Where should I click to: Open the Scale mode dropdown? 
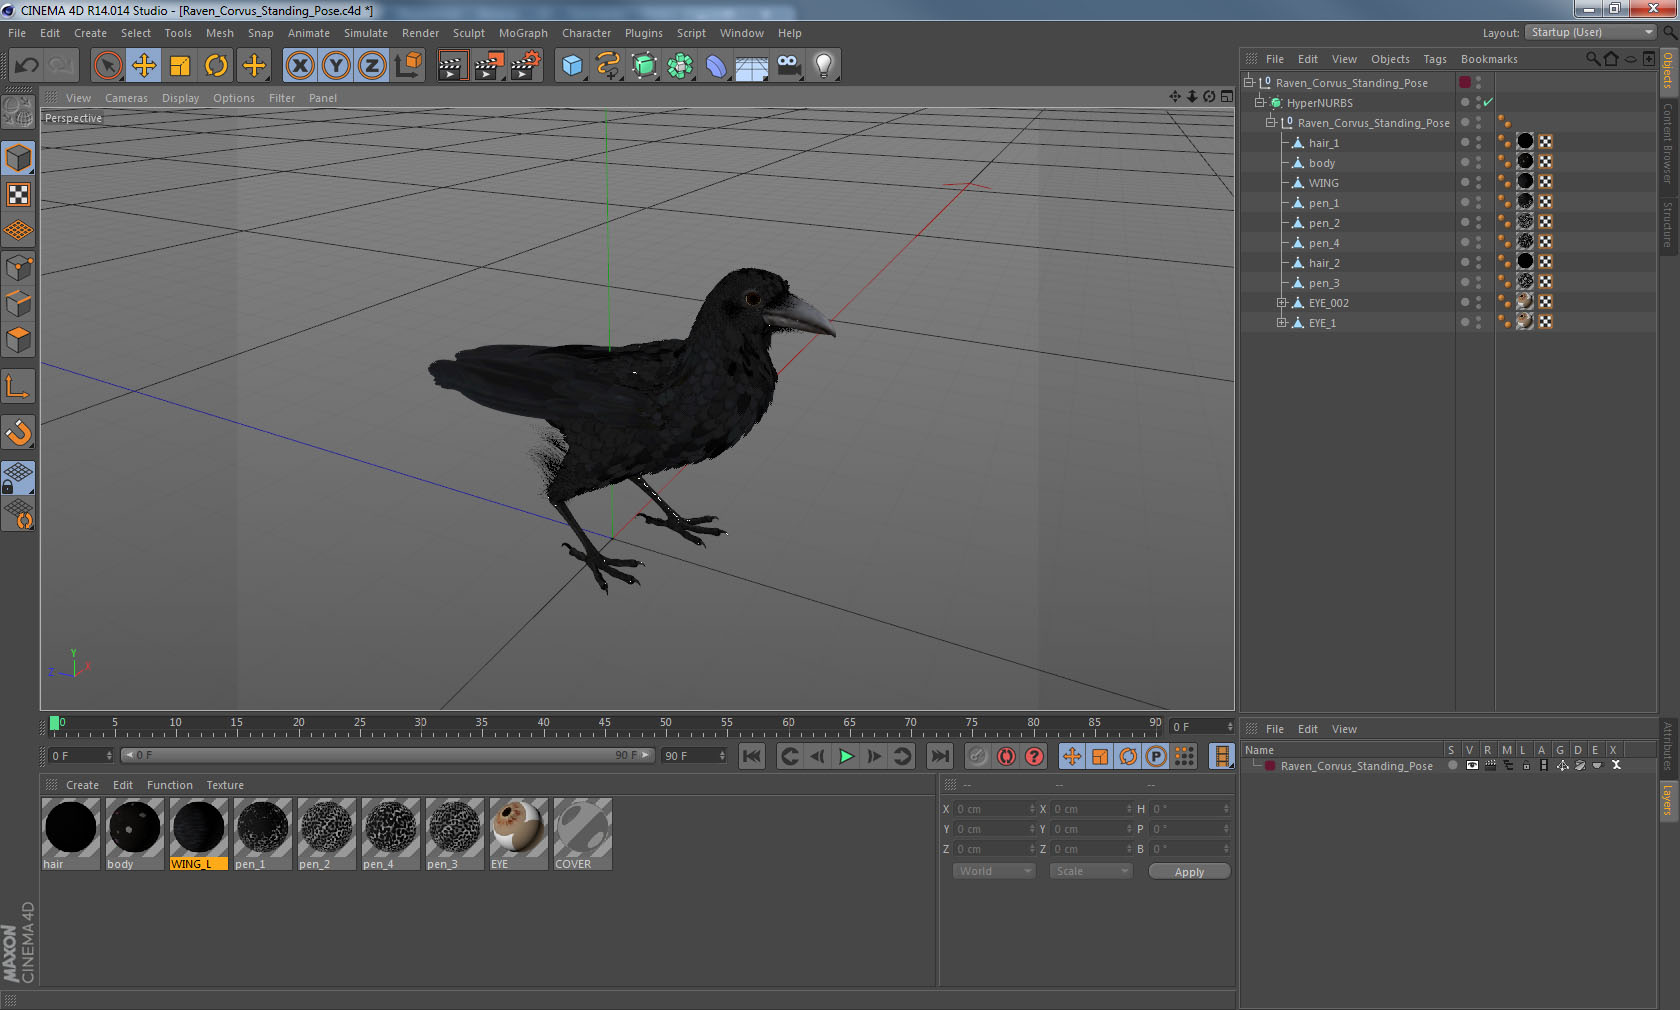tap(1091, 871)
